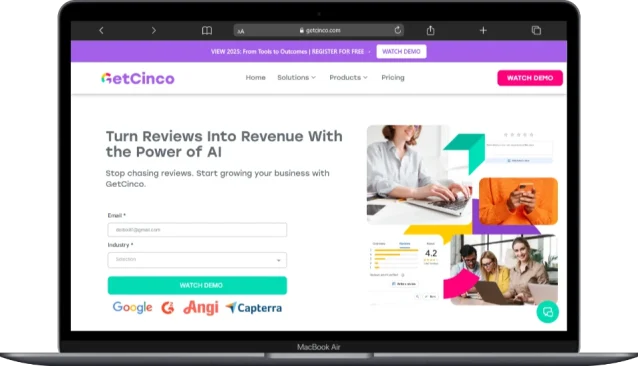Click the Capterra logo
The width and height of the screenshot is (638, 366).
254,308
